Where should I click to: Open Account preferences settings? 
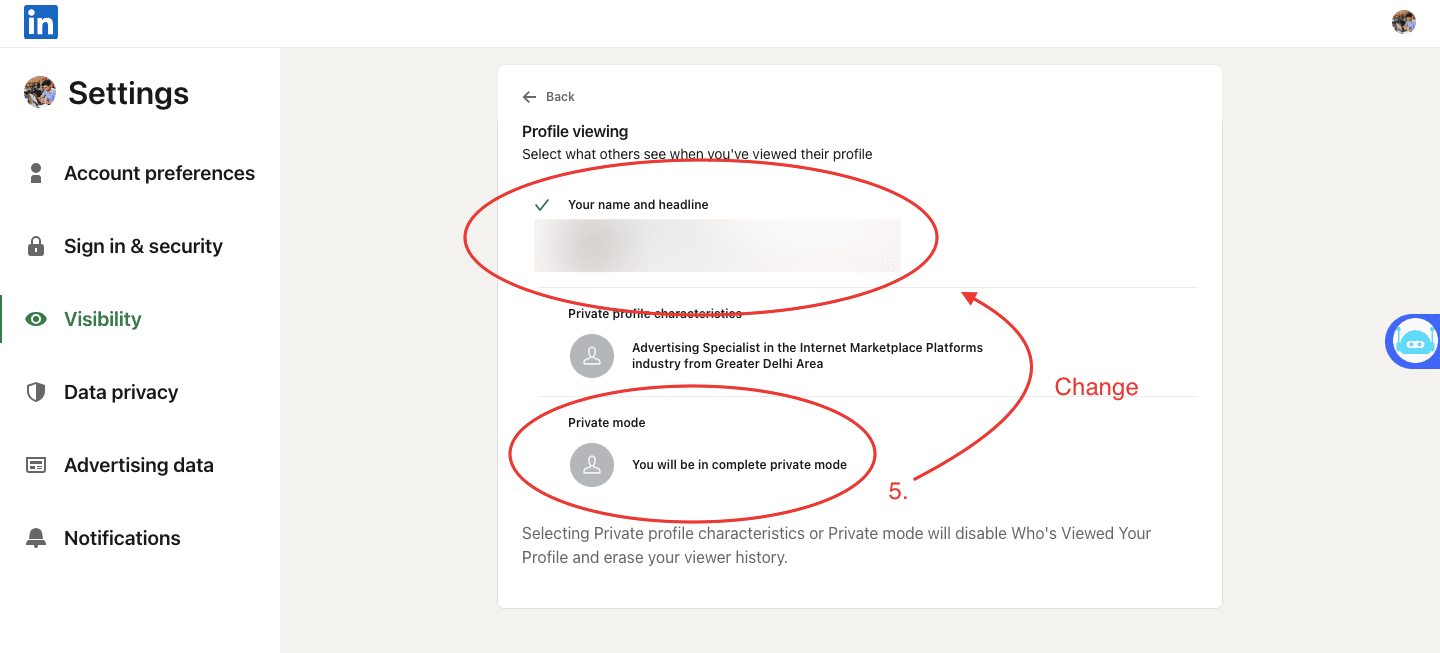[x=159, y=172]
